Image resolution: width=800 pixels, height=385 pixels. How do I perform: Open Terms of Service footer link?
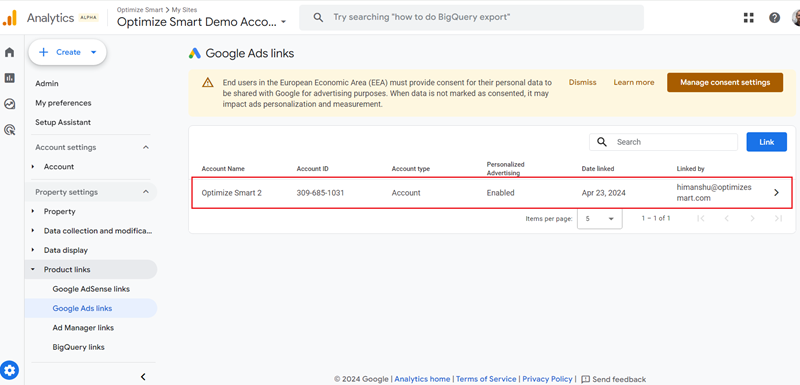point(486,379)
